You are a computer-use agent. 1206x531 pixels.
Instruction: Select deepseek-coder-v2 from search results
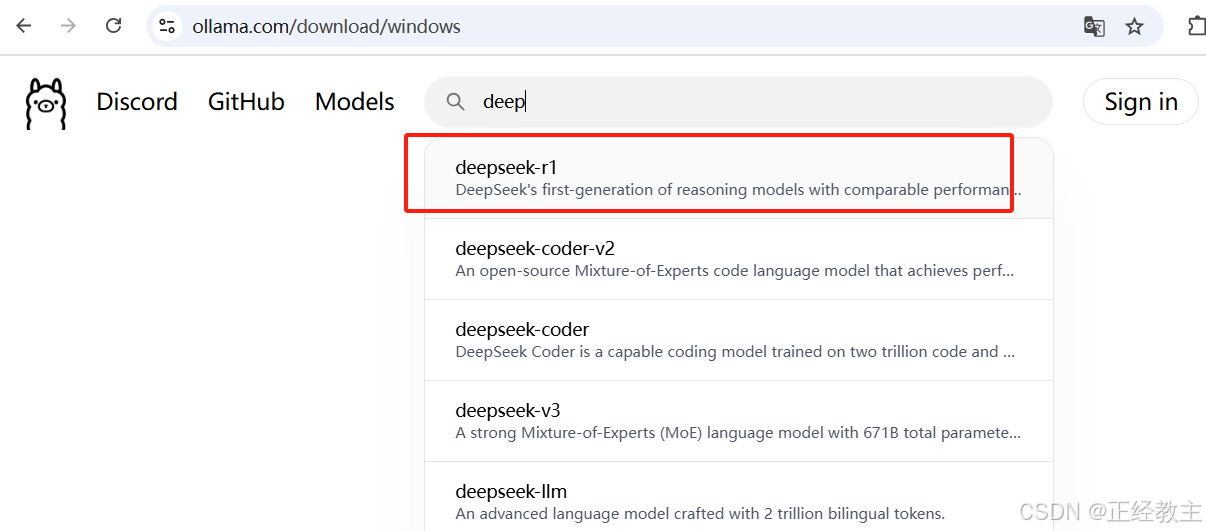tap(739, 259)
